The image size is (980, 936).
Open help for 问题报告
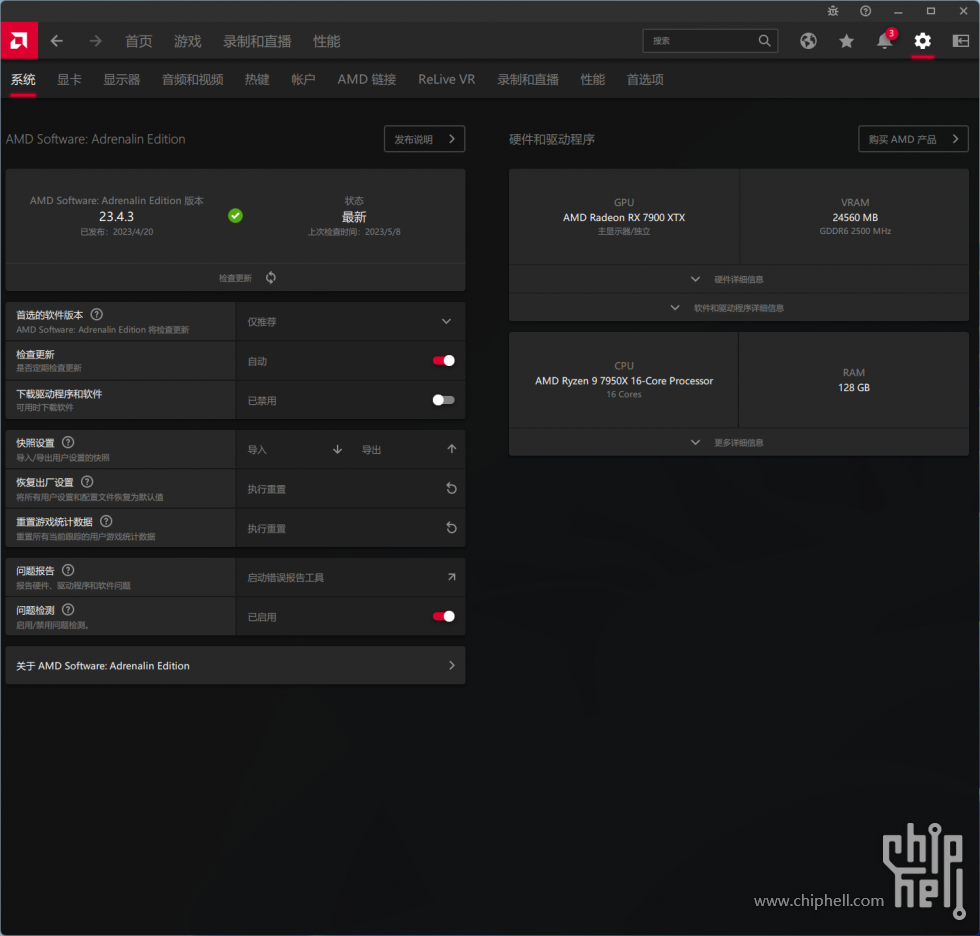click(x=68, y=570)
